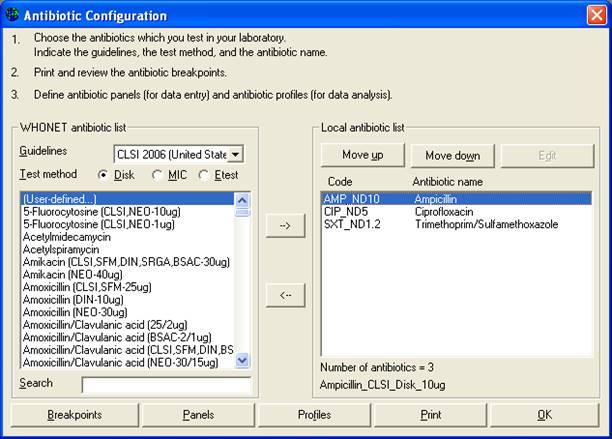Open the Guidelines dropdown
612x439 pixels.
pos(235,155)
